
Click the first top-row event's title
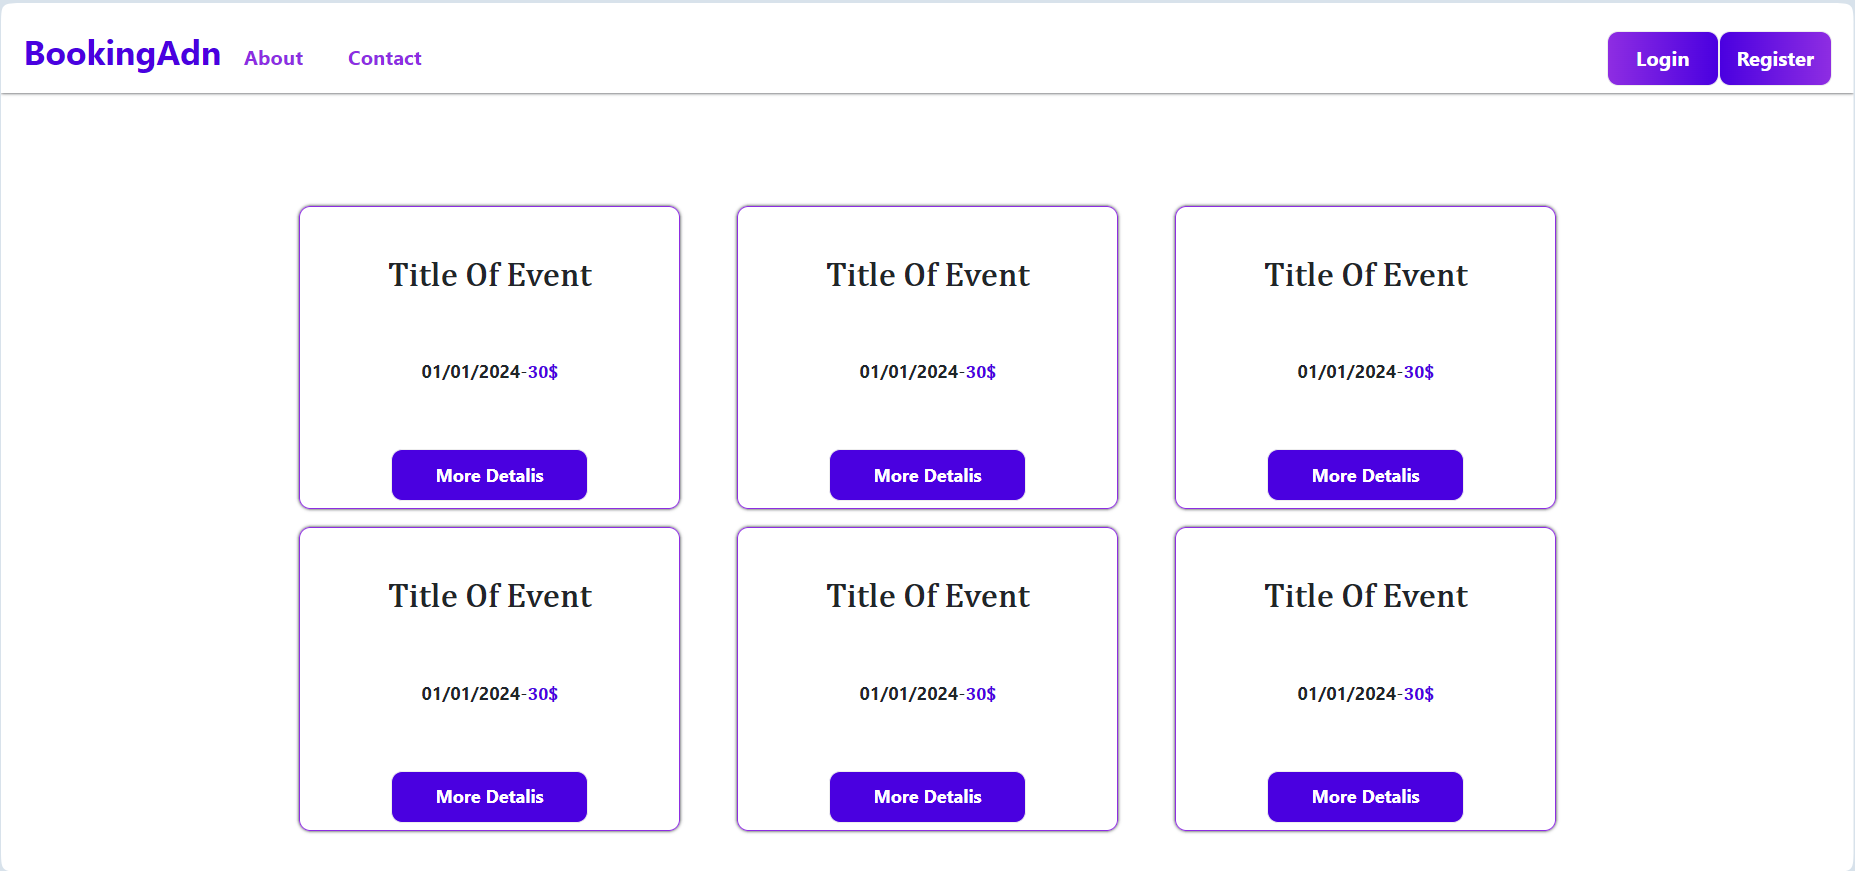point(489,275)
